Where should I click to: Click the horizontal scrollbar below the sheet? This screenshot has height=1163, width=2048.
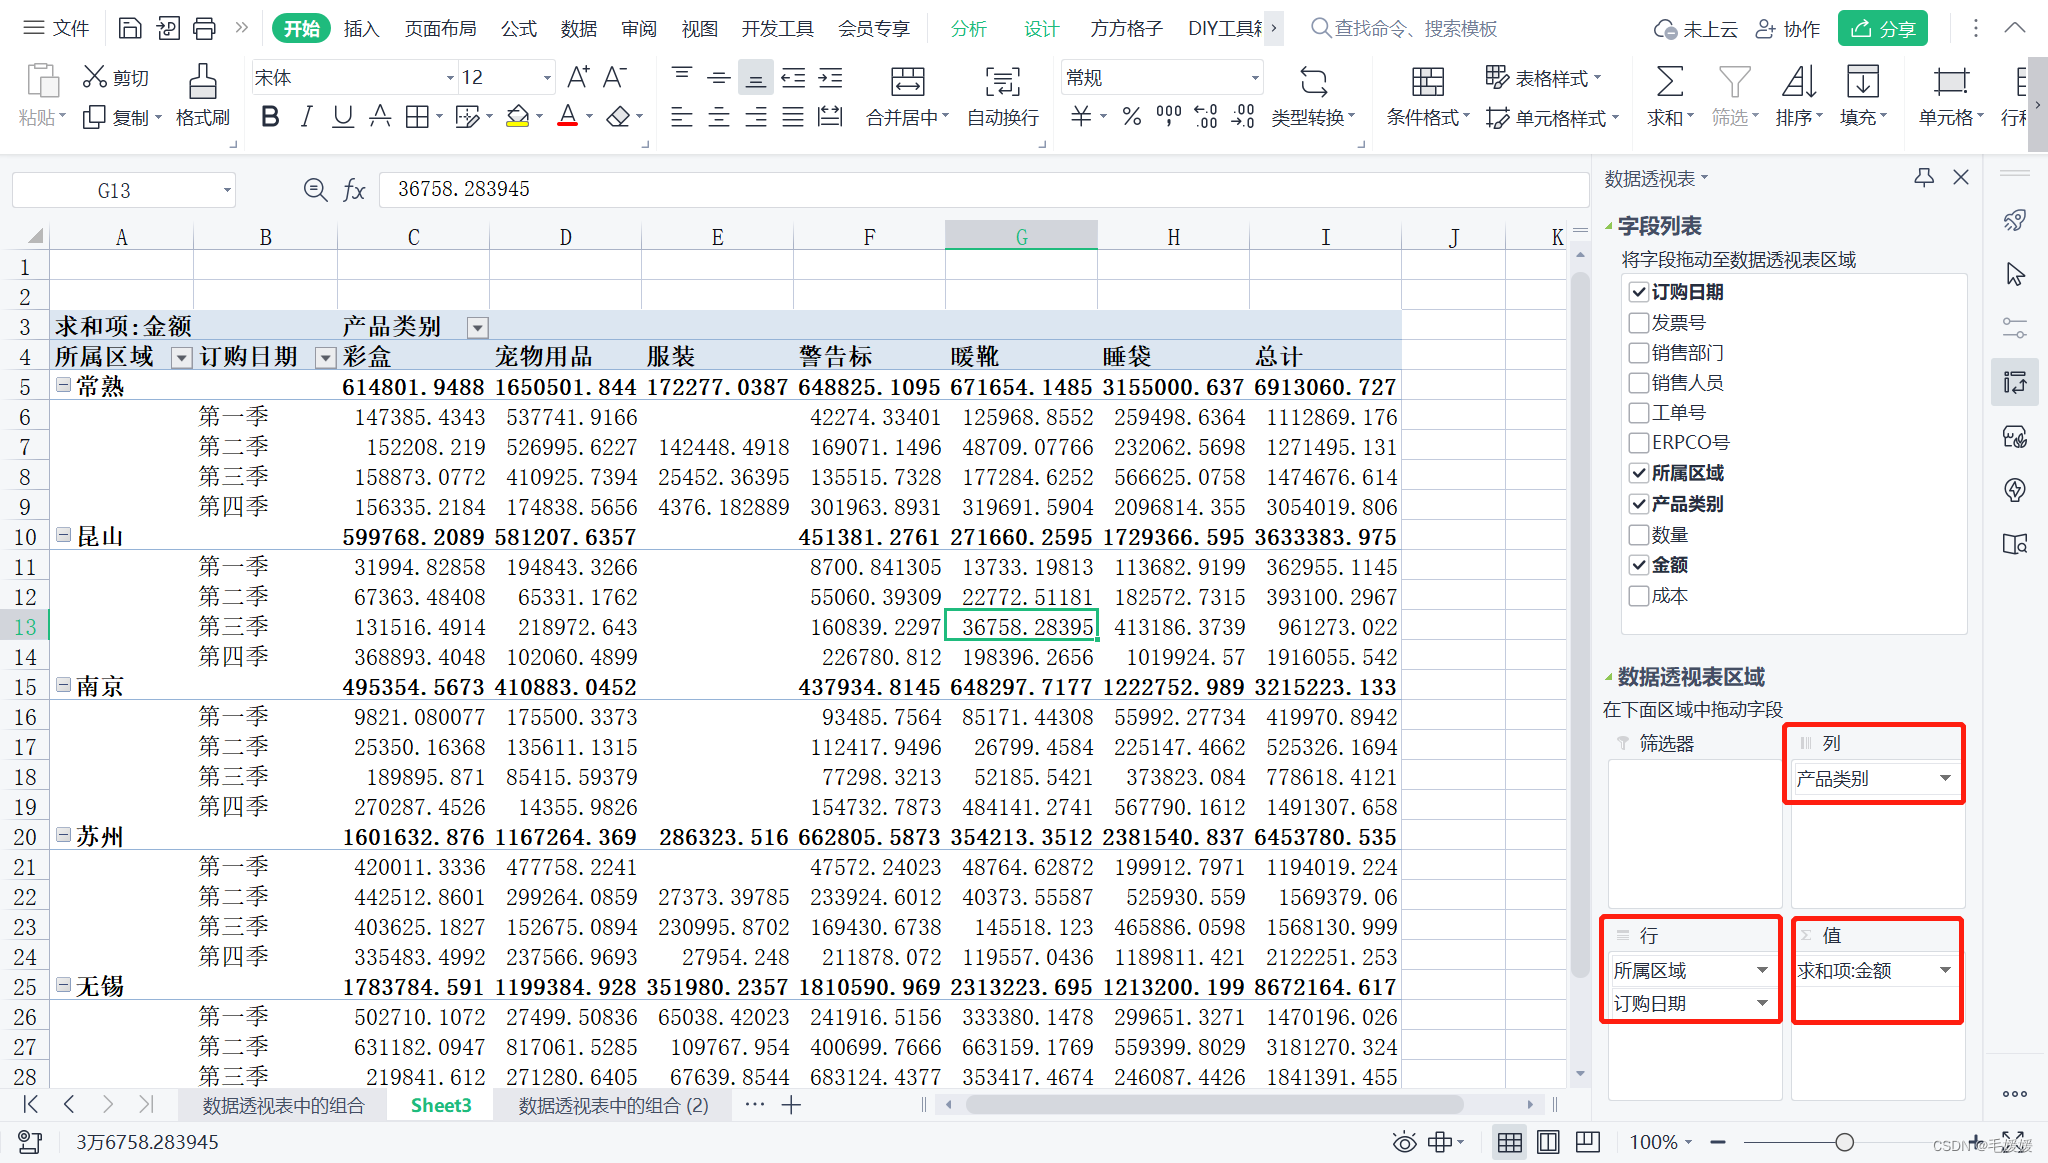[1215, 1104]
